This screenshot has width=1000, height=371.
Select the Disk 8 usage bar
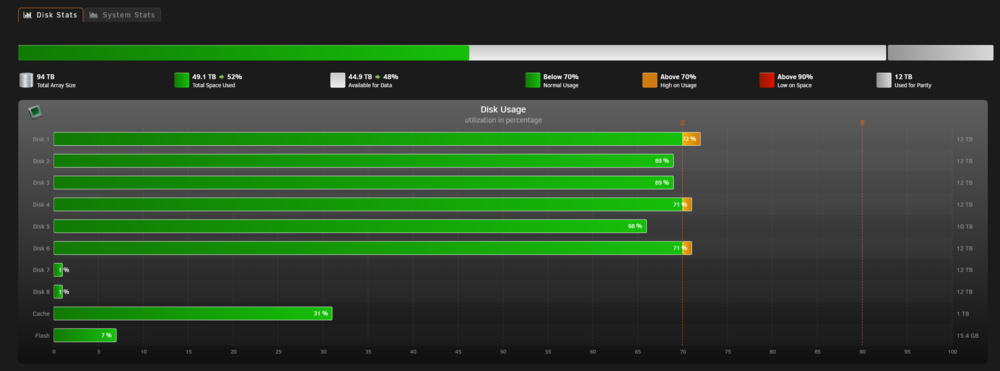click(x=58, y=292)
